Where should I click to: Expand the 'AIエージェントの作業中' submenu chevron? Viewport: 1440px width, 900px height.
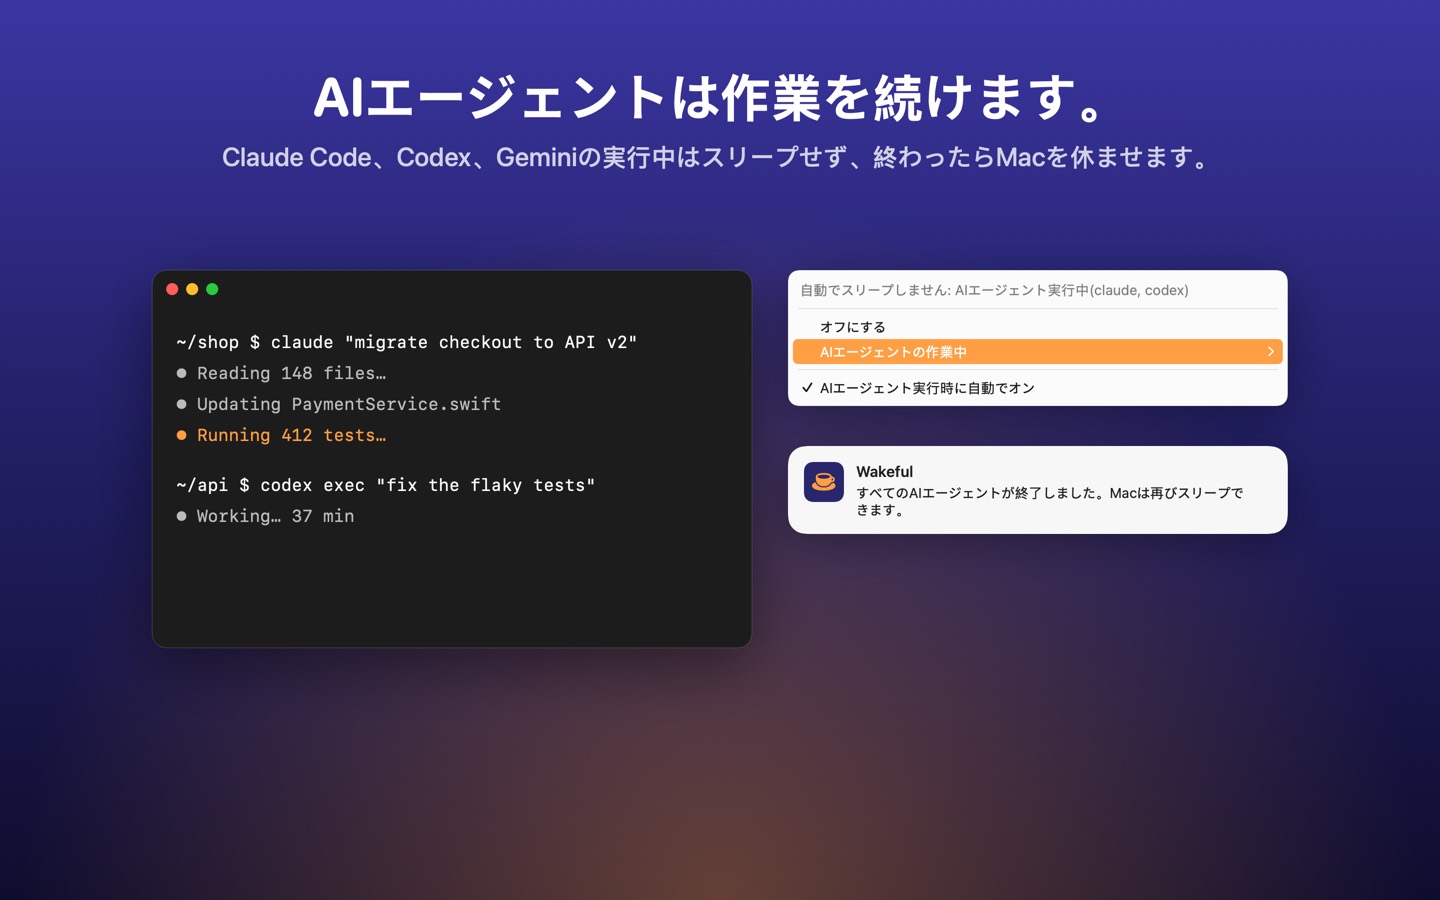tap(1270, 352)
